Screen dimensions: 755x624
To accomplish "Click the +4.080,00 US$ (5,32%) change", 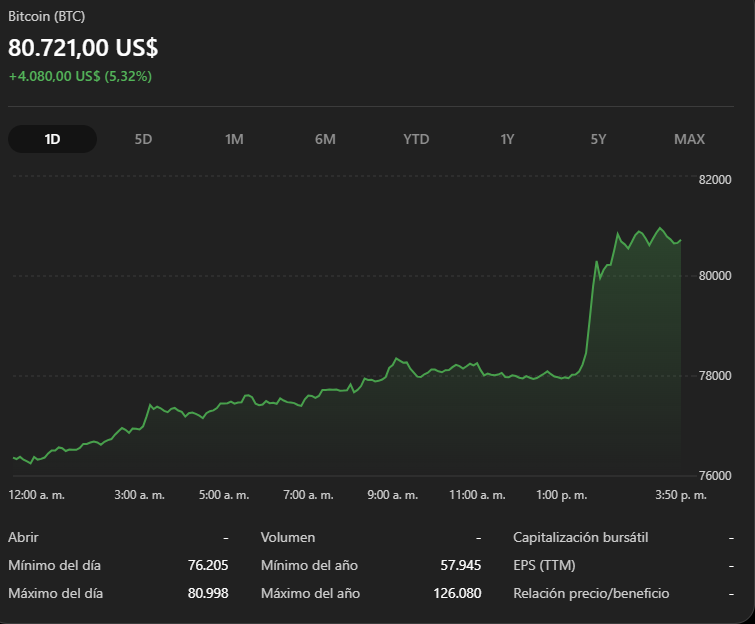I will tap(80, 76).
